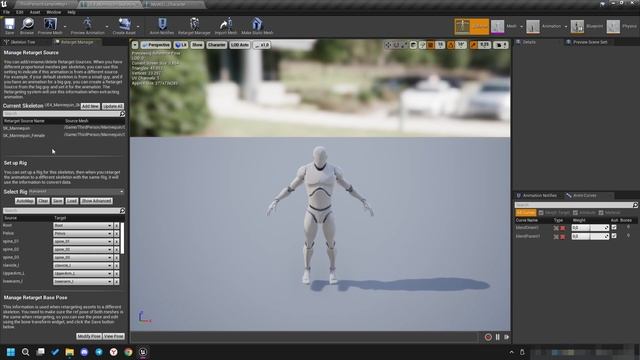This screenshot has height=360, width=640.
Task: Toggle Attribute curve filter checkbox
Action: [575, 213]
